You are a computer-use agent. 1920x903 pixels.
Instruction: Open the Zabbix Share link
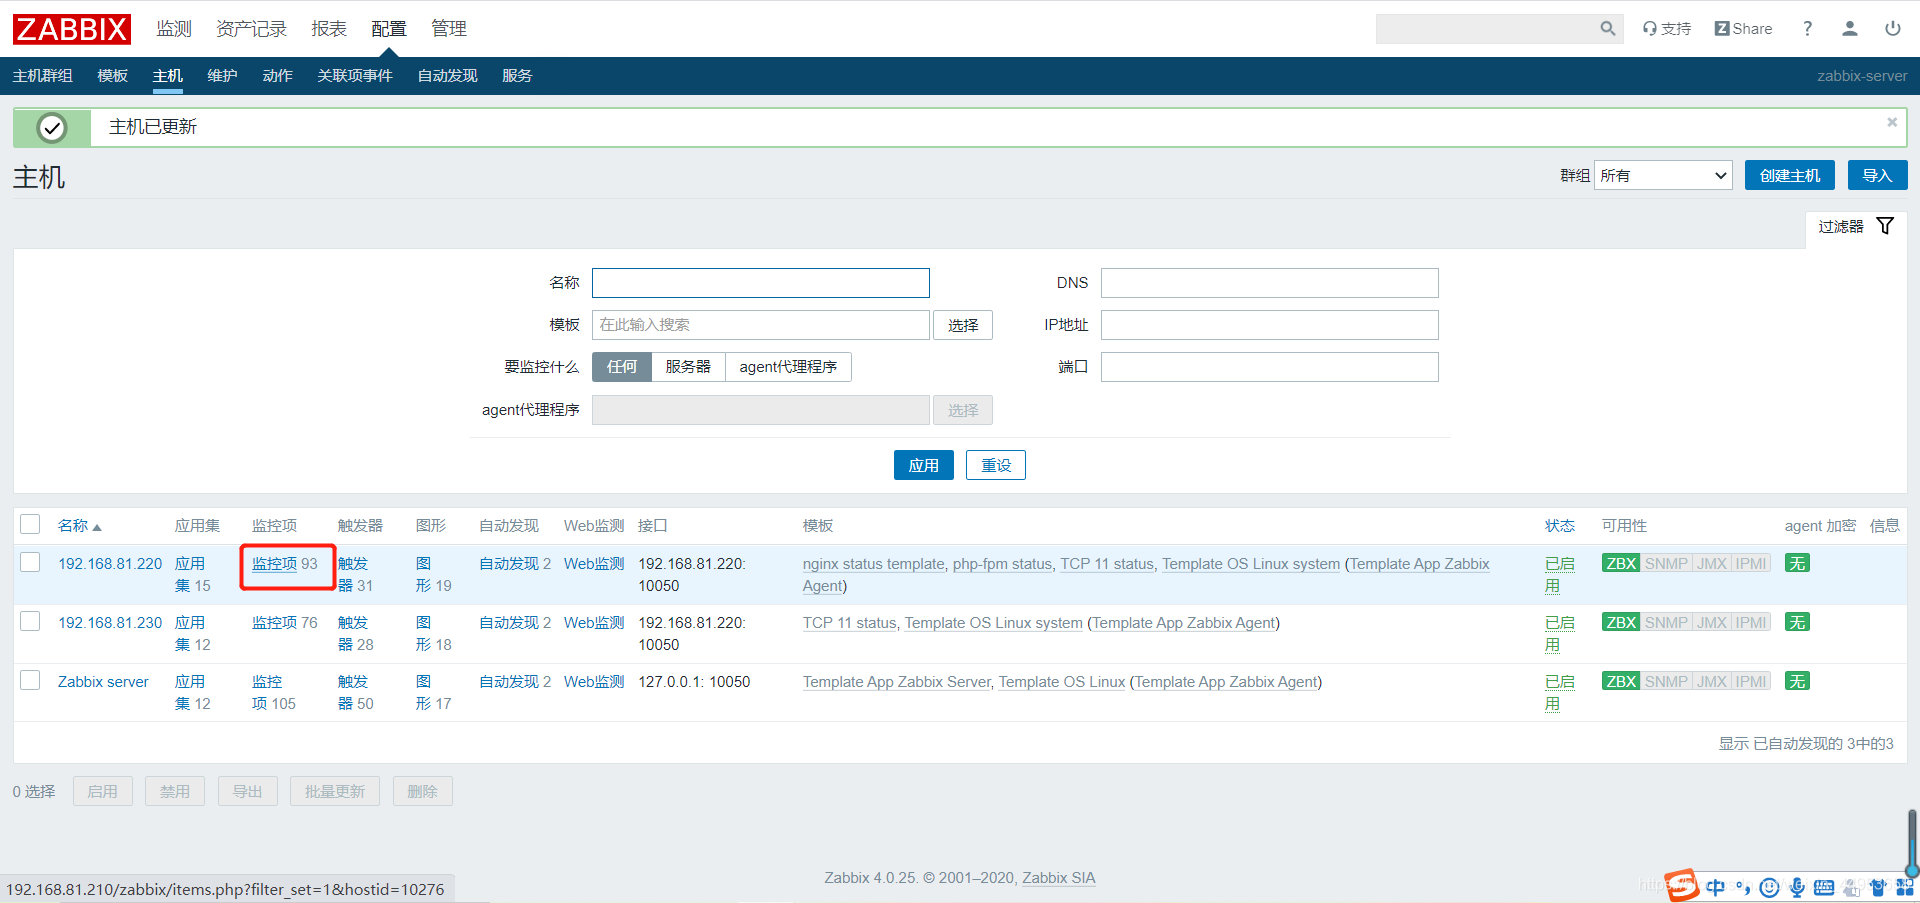click(x=1743, y=29)
